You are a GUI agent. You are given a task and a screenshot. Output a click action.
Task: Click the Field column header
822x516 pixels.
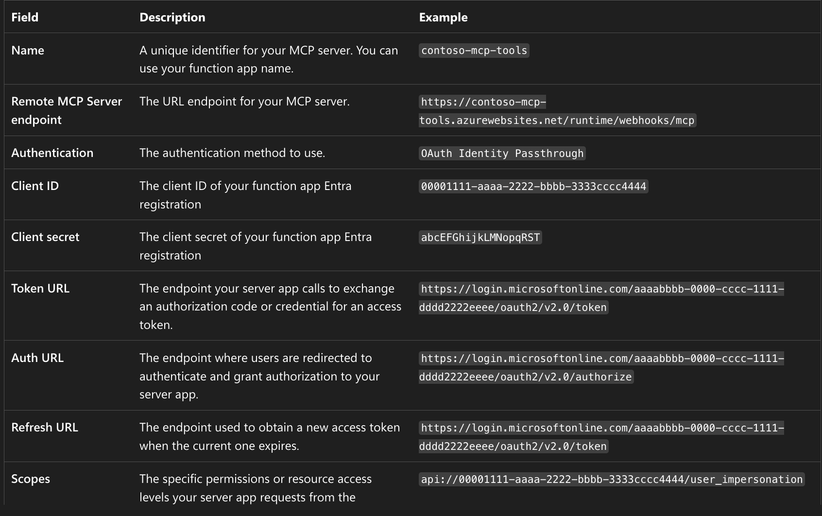(25, 17)
